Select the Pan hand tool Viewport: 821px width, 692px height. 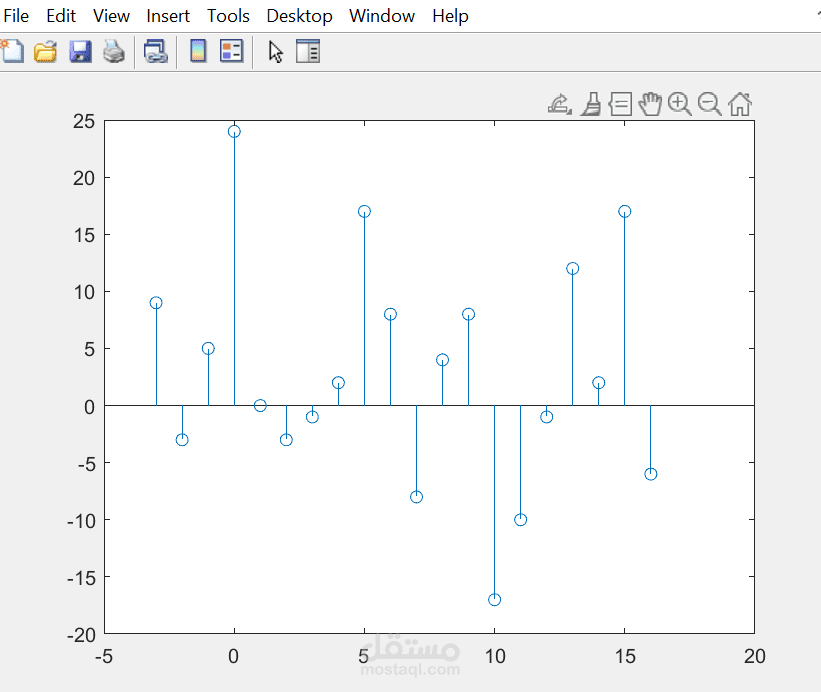650,104
